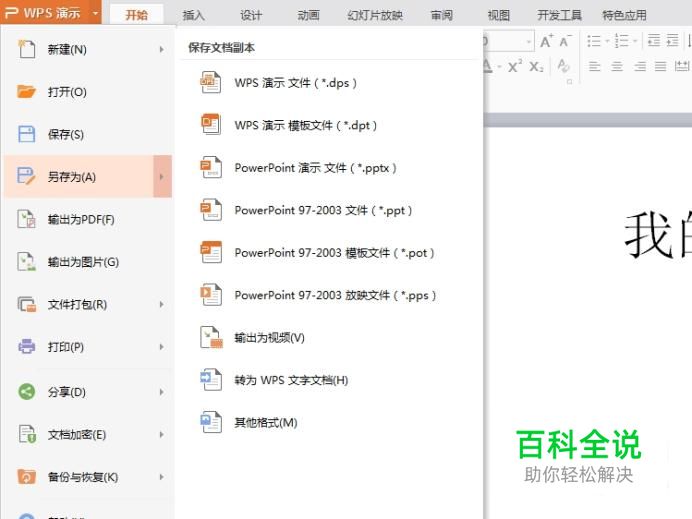Choose WPS 演示 文件 (*.dps)
This screenshot has width=692, height=519.
296,83
